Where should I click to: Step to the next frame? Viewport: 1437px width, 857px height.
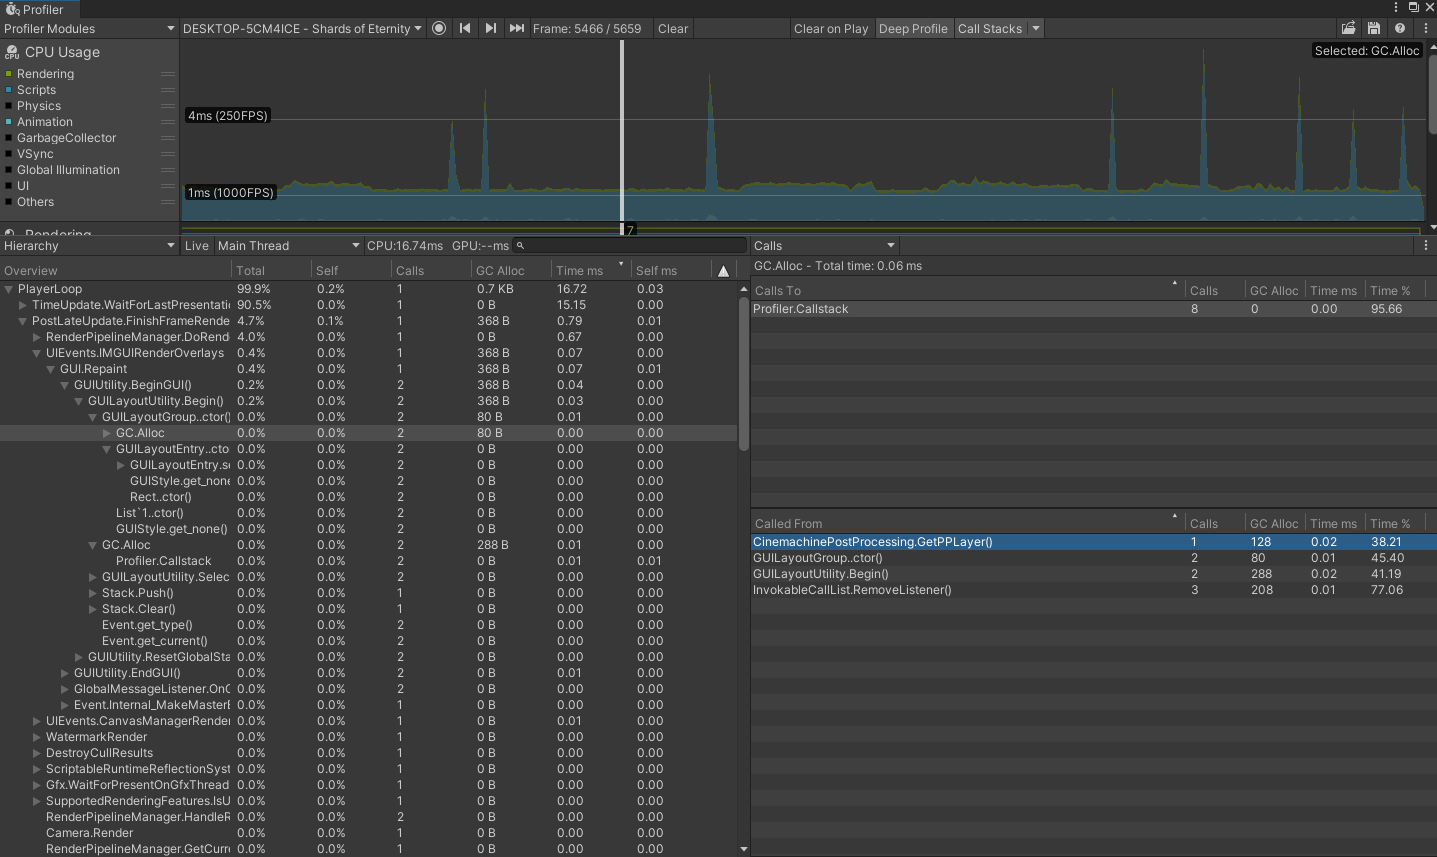tap(491, 28)
